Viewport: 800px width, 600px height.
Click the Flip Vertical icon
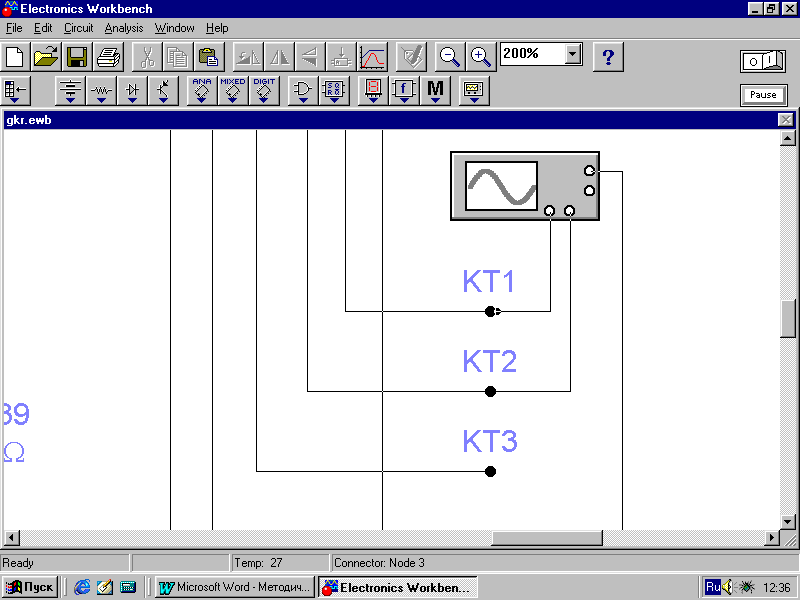point(310,57)
